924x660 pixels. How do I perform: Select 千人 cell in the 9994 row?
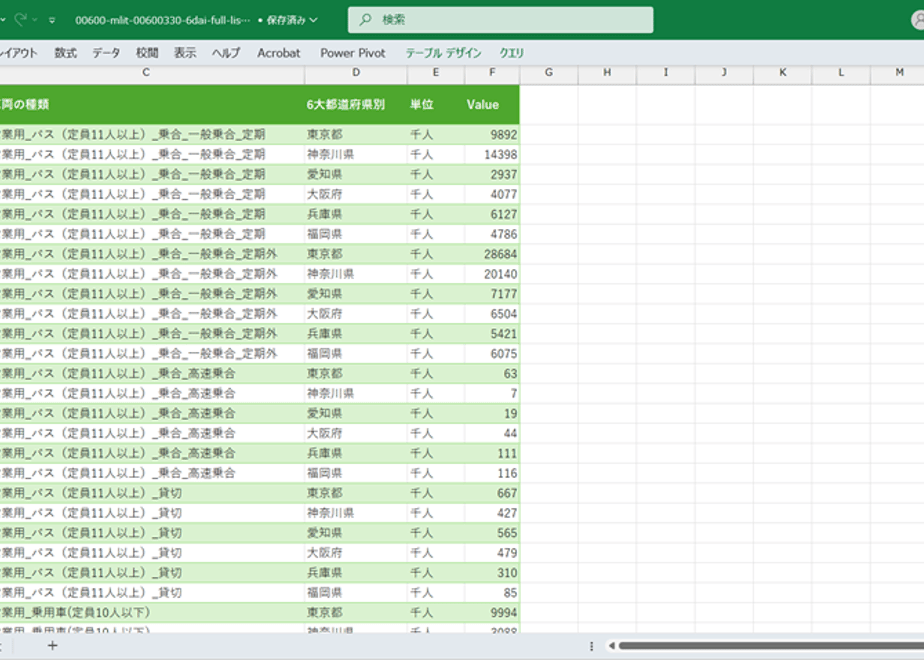[x=435, y=613]
